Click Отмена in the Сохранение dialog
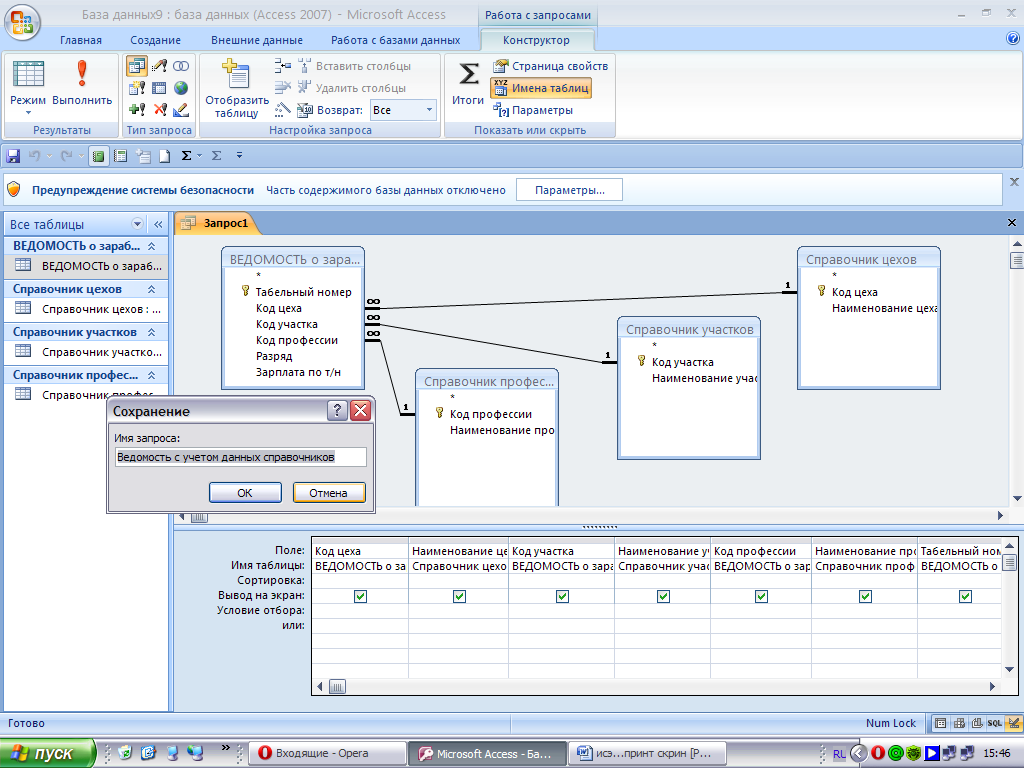This screenshot has height=768, width=1024. click(x=328, y=492)
